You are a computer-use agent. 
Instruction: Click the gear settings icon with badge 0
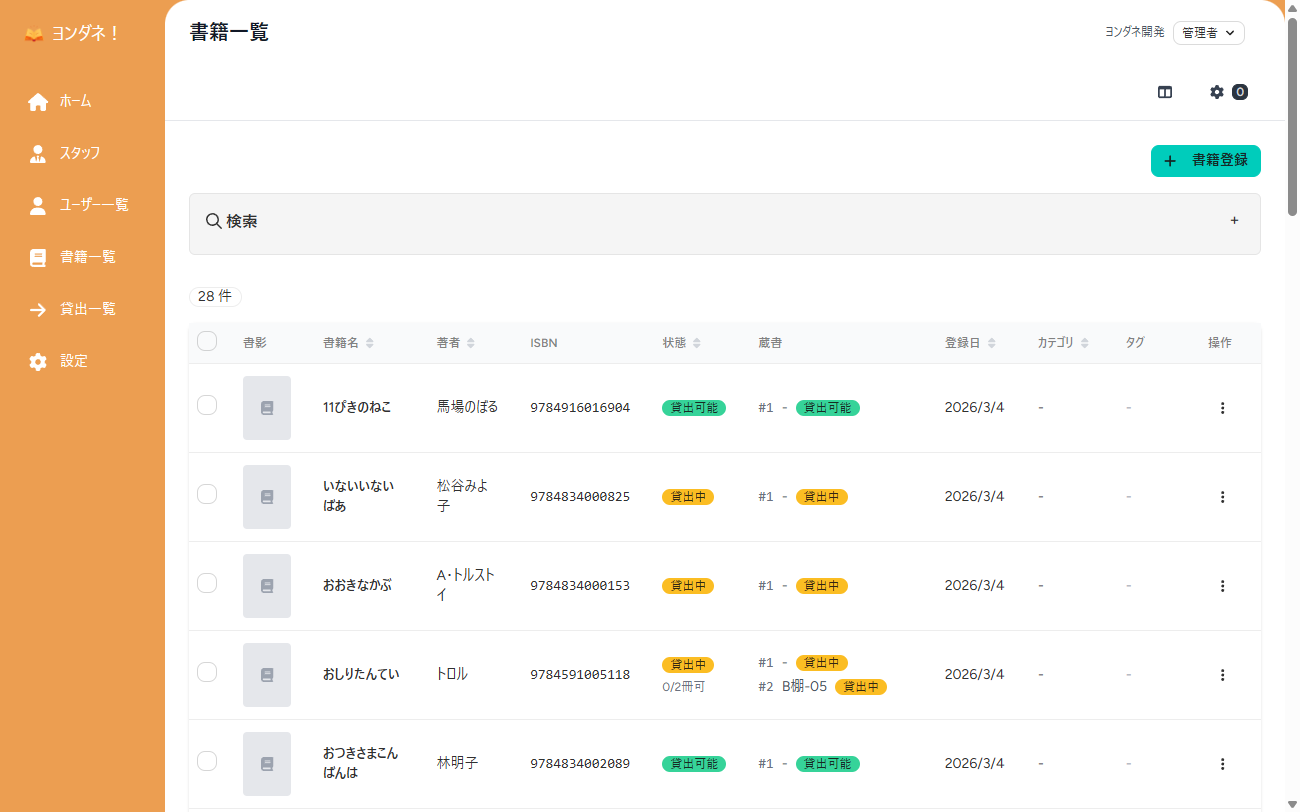(1217, 92)
